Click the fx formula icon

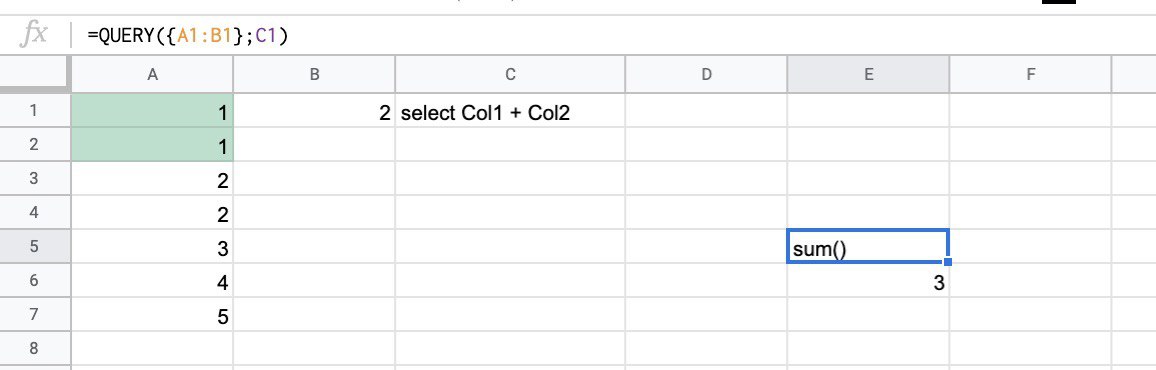pos(34,35)
